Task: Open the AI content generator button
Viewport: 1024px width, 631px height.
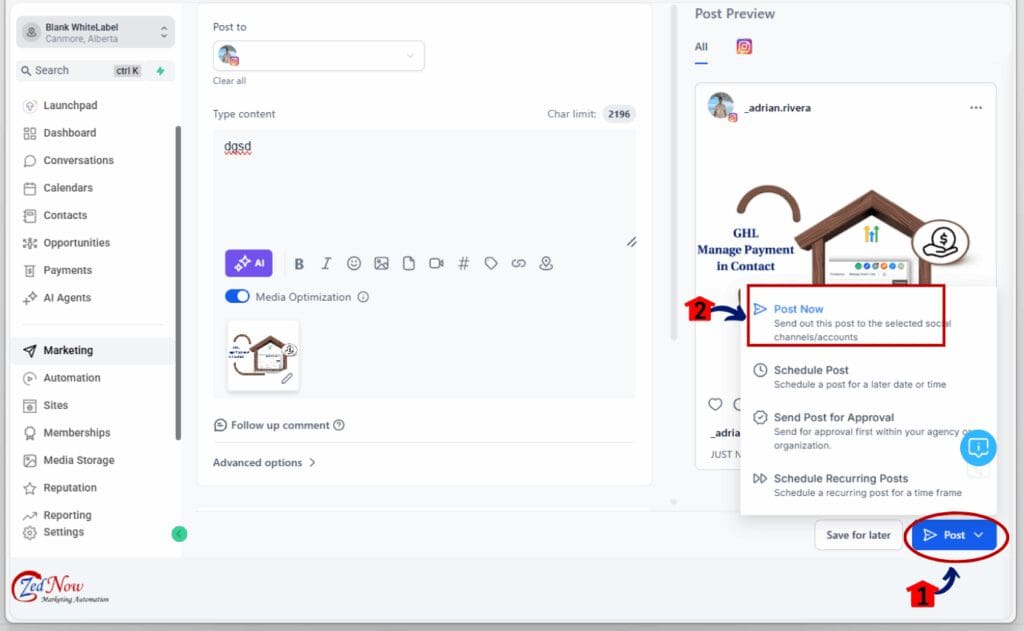Action: pyautogui.click(x=248, y=263)
